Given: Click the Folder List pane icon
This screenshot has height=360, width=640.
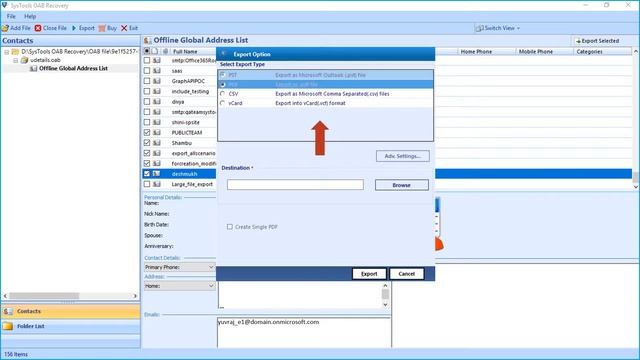Looking at the screenshot, I should [8, 327].
